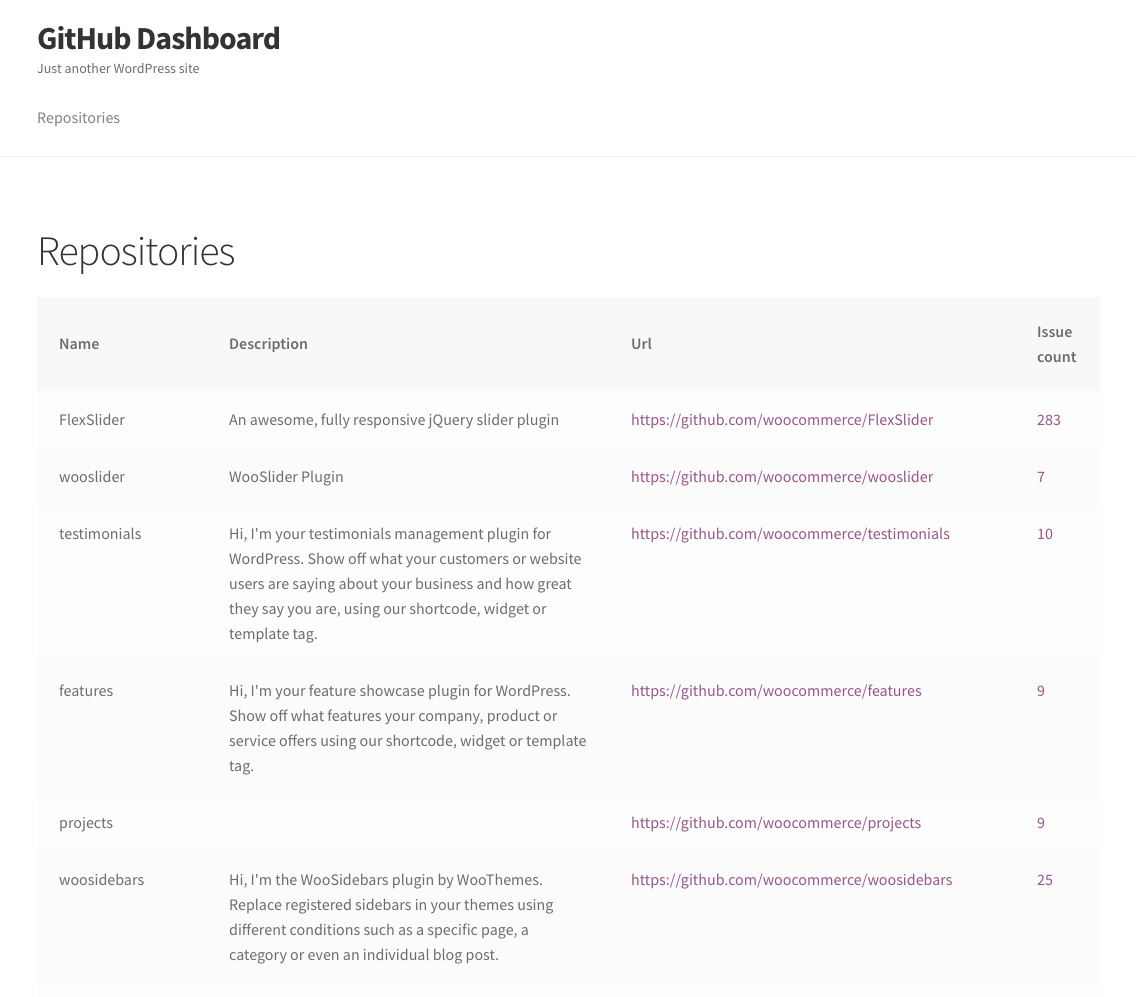Select the Name column header

pyautogui.click(x=79, y=343)
